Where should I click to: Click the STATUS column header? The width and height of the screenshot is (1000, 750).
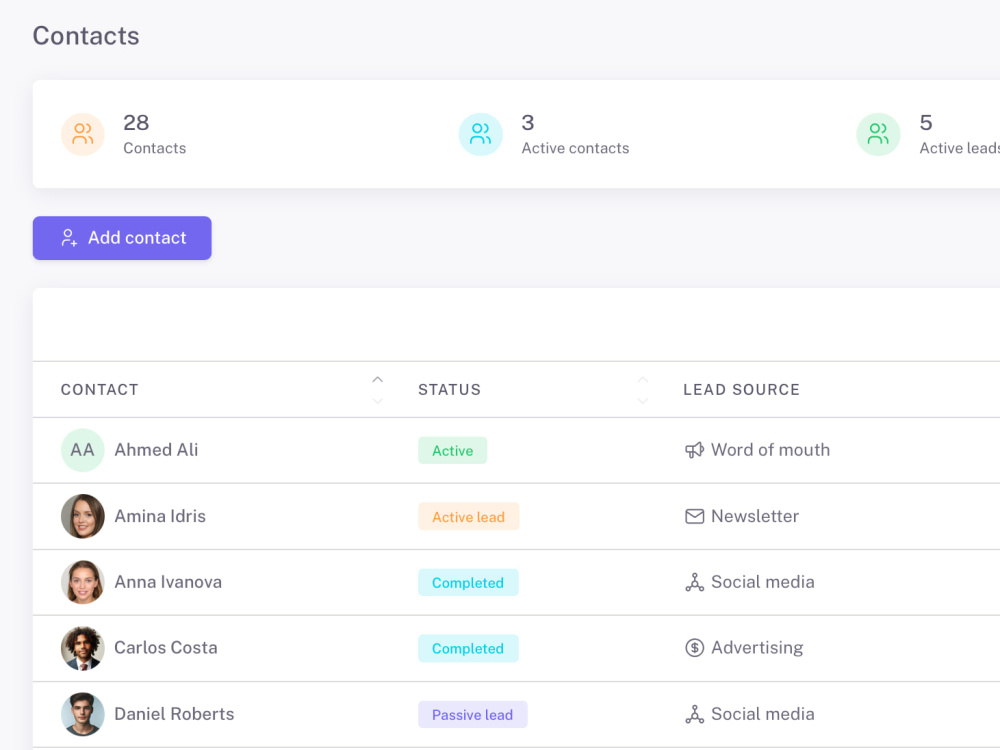coord(449,390)
